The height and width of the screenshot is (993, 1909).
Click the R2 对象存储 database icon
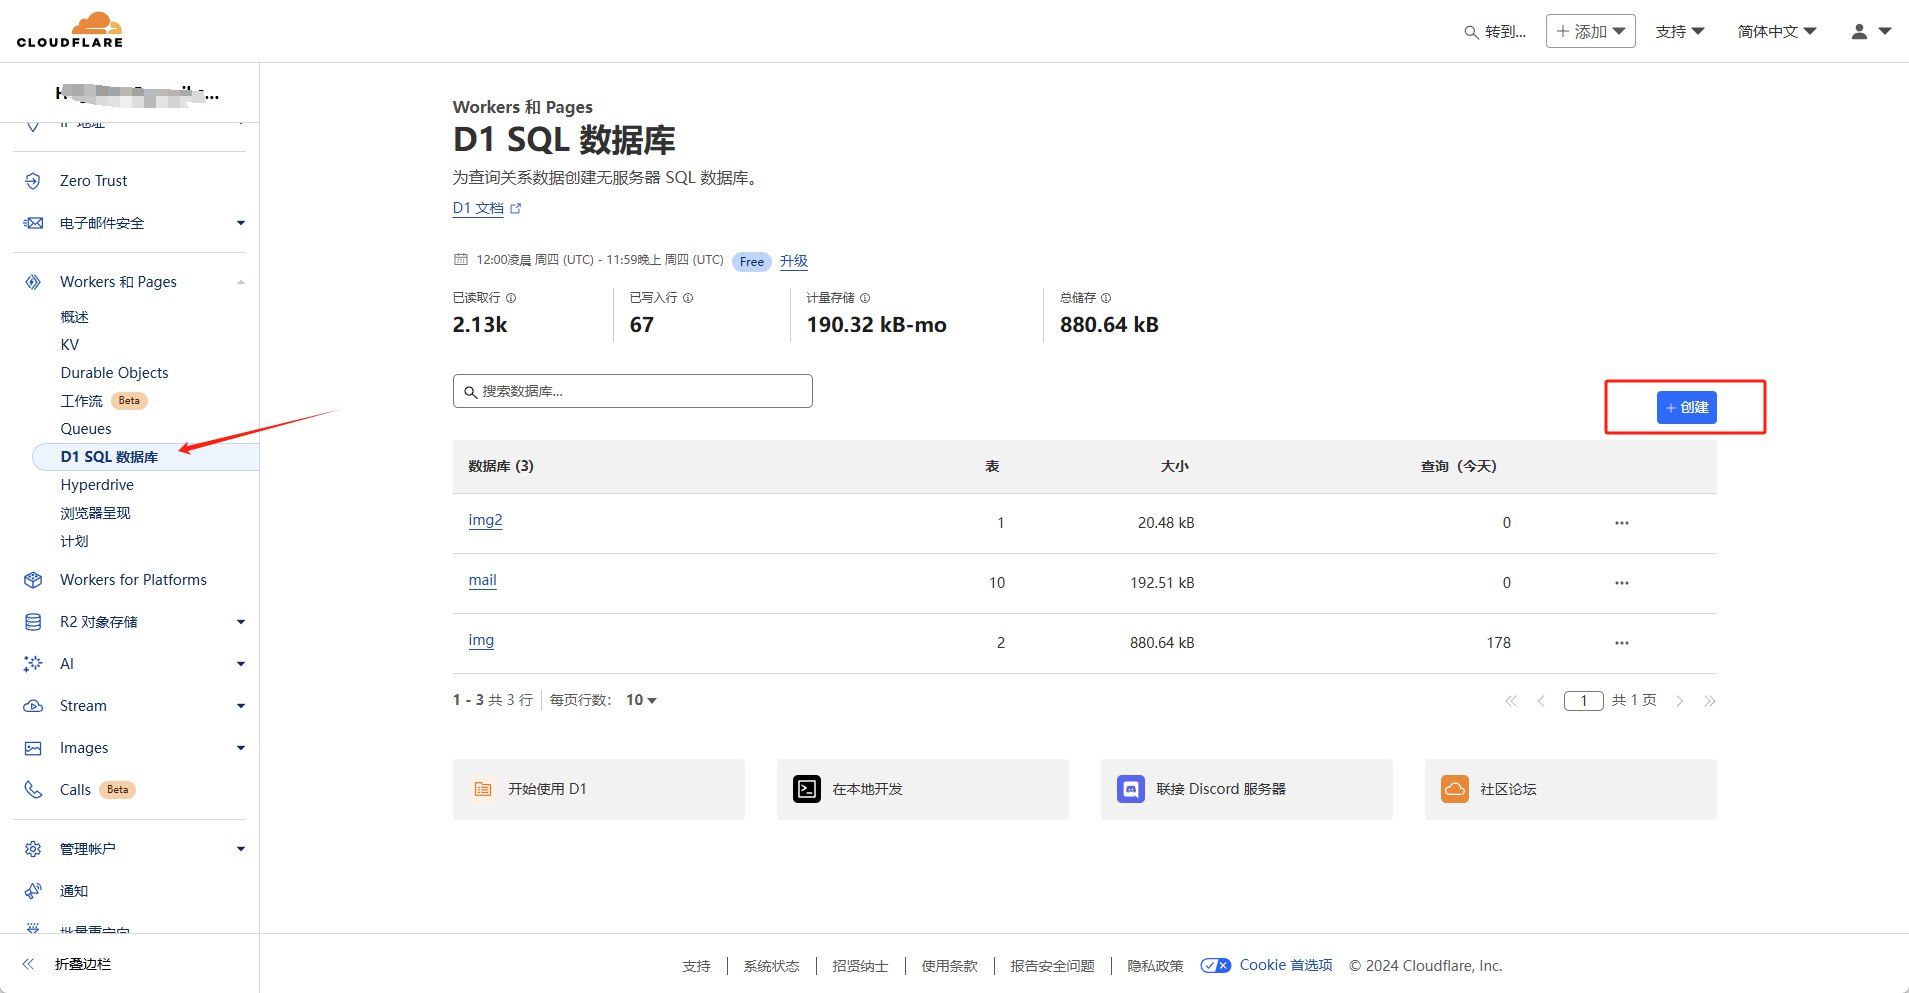coord(33,622)
